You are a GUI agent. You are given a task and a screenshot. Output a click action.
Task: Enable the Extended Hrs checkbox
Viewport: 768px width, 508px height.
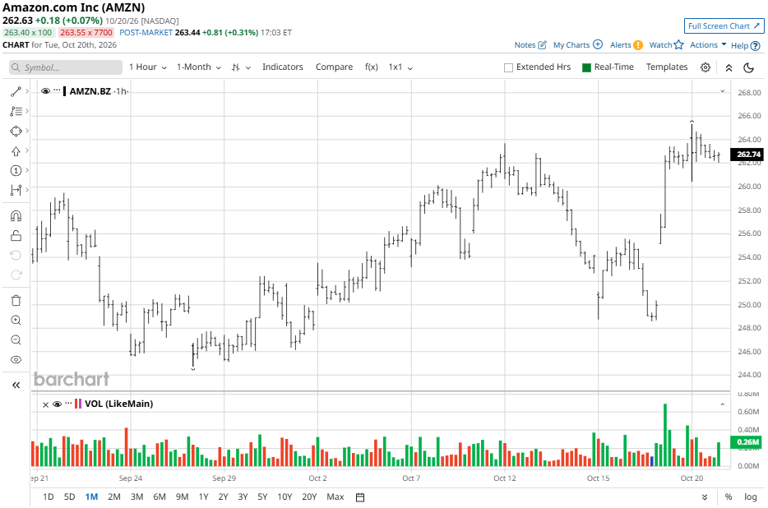(x=508, y=68)
